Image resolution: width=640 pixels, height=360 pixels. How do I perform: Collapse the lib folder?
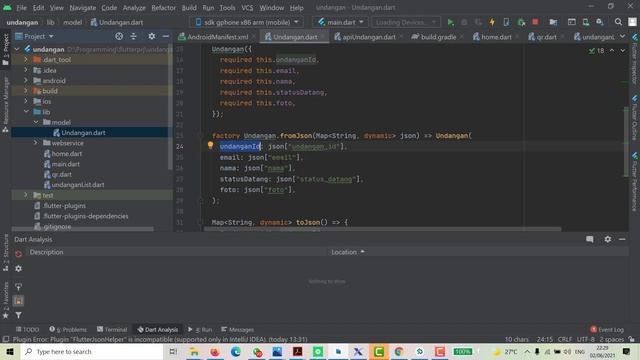pyautogui.click(x=26, y=111)
